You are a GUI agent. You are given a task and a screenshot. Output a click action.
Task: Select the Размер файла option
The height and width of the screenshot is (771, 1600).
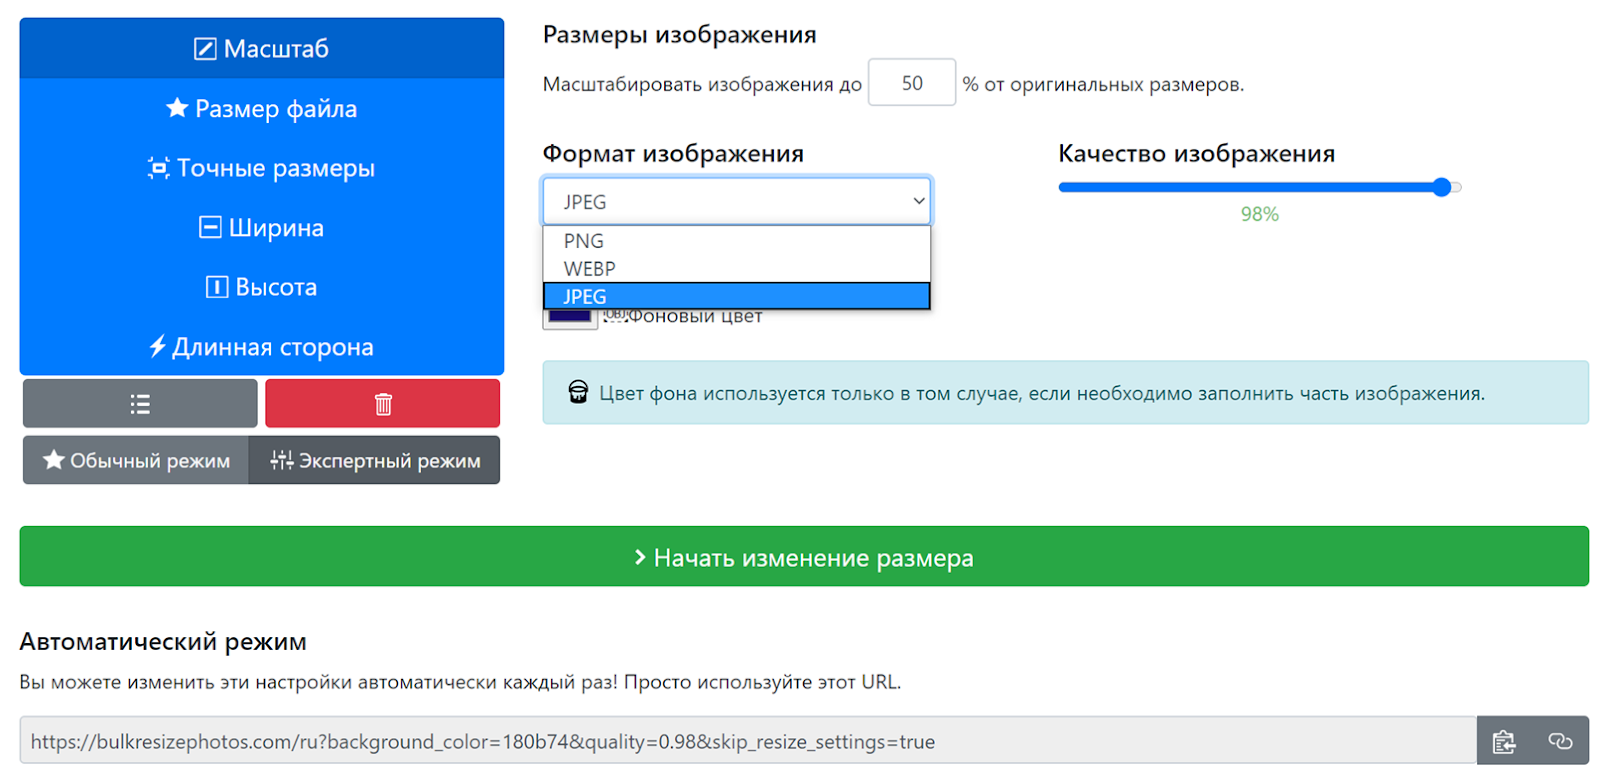261,108
